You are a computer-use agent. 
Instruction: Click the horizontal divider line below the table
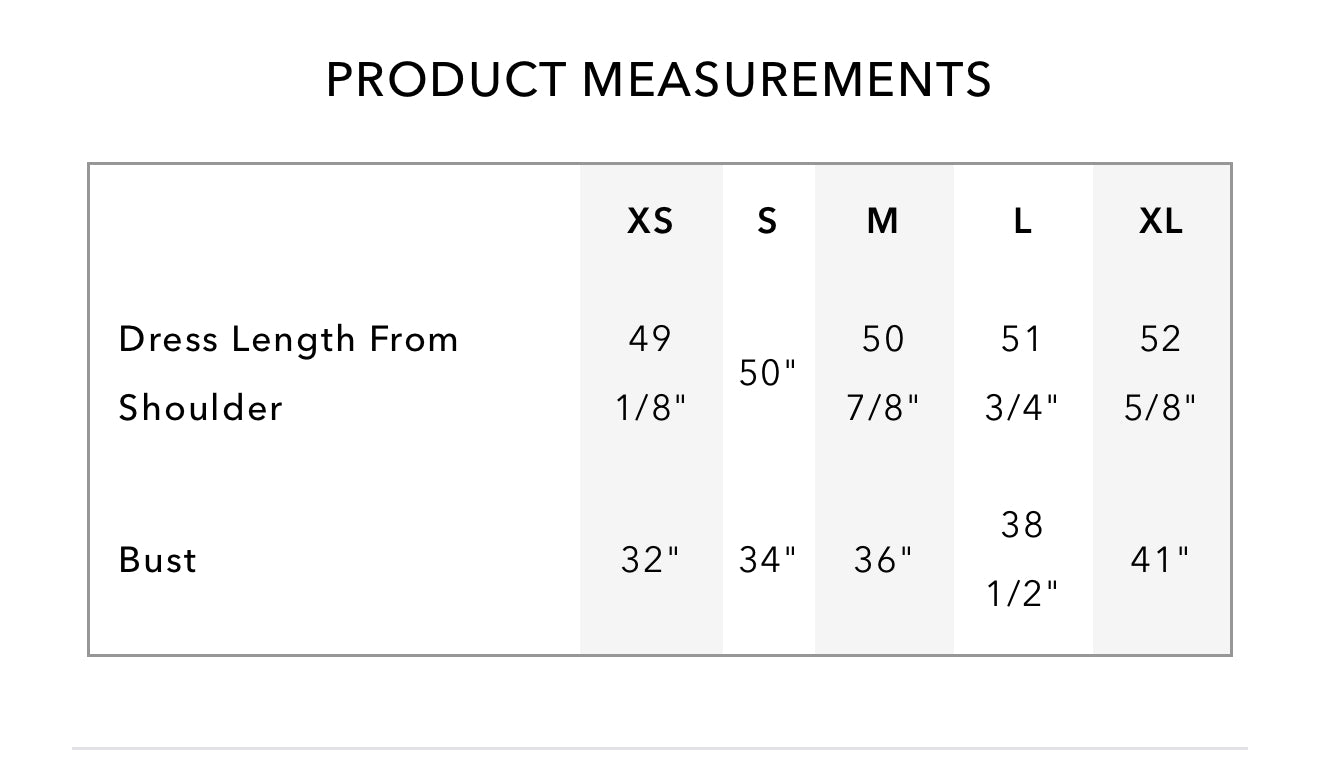click(x=659, y=747)
